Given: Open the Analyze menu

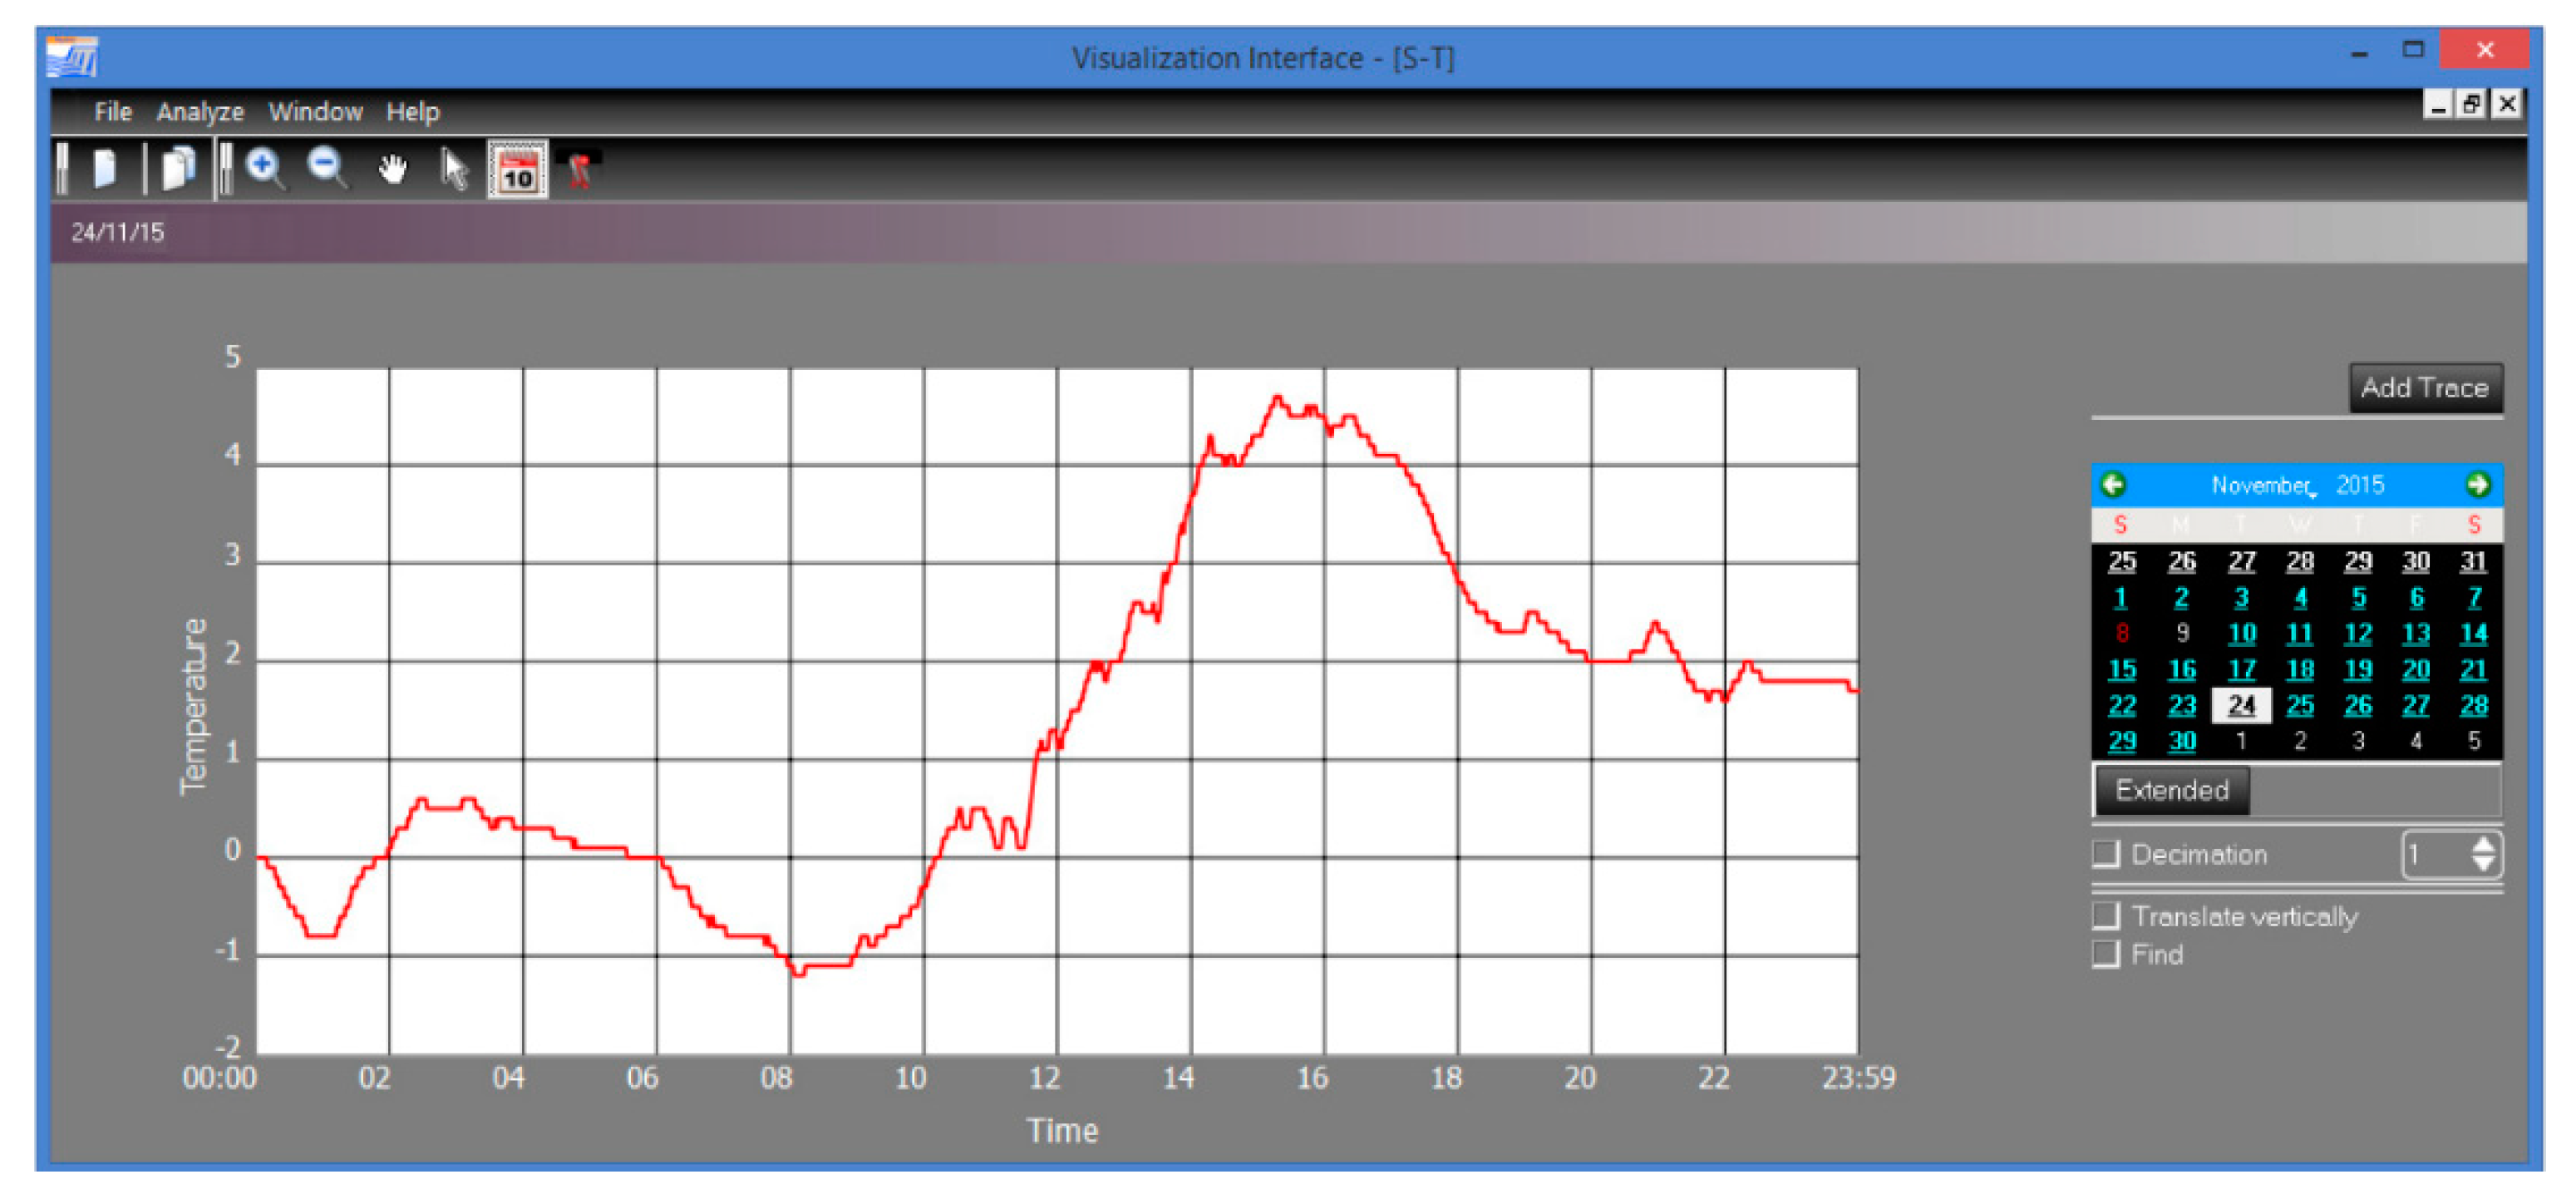Looking at the screenshot, I should (x=199, y=112).
